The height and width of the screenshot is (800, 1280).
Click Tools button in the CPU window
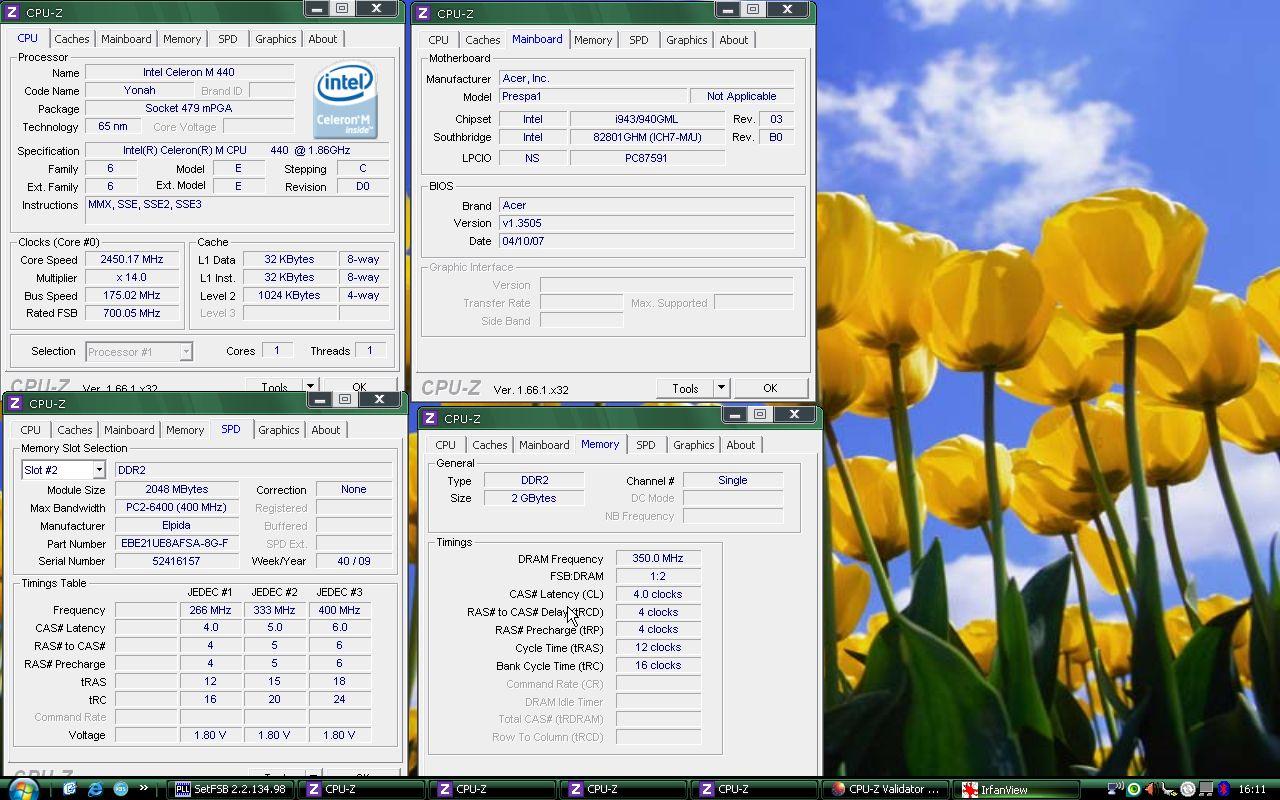pos(274,387)
